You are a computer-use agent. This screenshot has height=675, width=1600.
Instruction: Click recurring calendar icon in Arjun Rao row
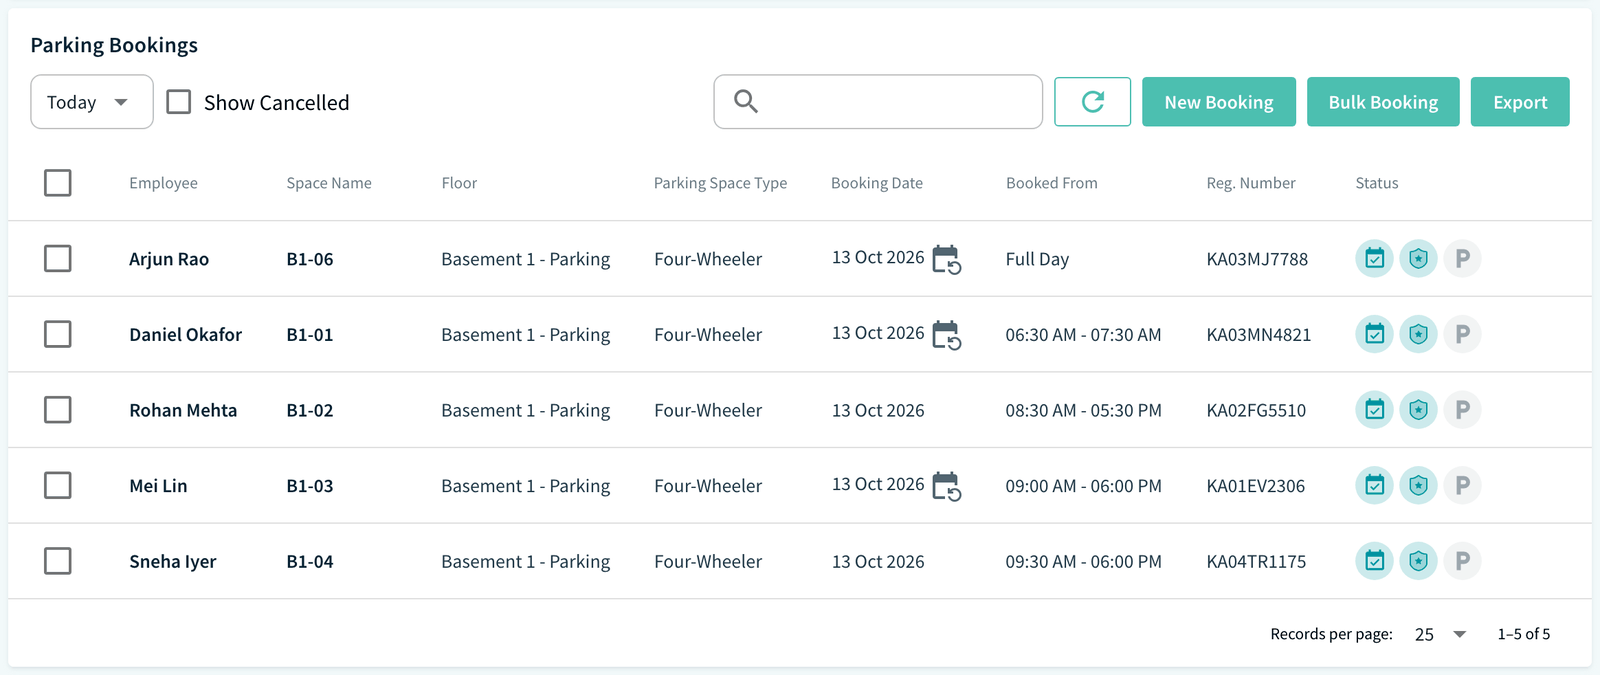(946, 259)
